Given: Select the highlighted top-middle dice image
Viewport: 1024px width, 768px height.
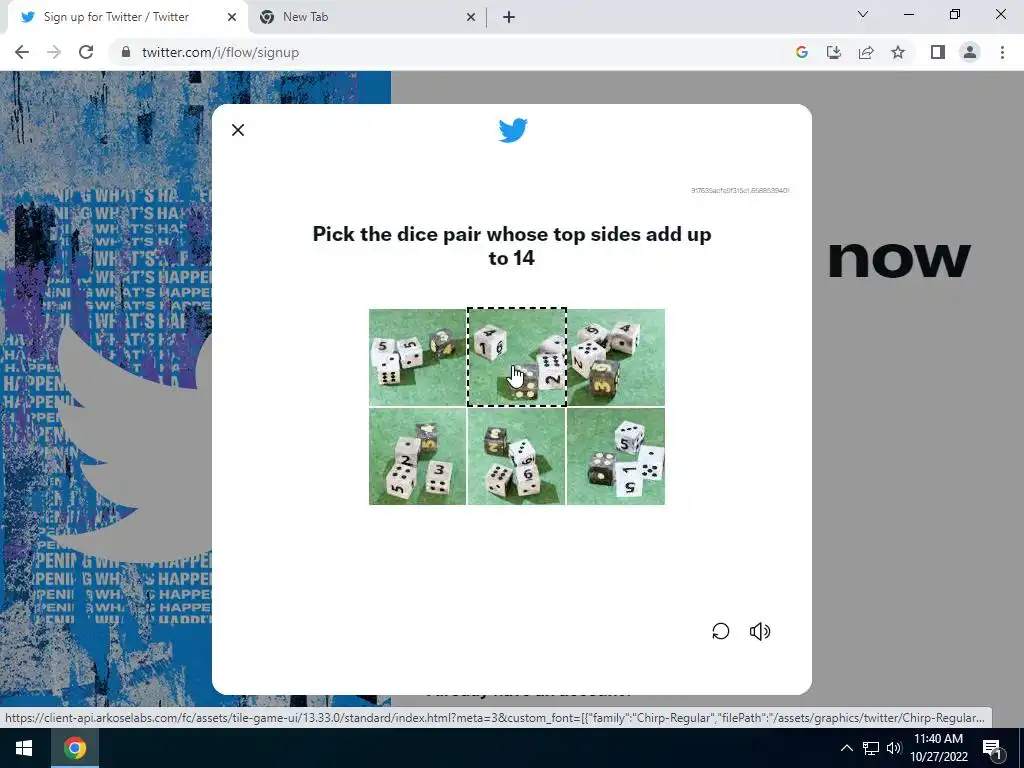Looking at the screenshot, I should pos(517,357).
